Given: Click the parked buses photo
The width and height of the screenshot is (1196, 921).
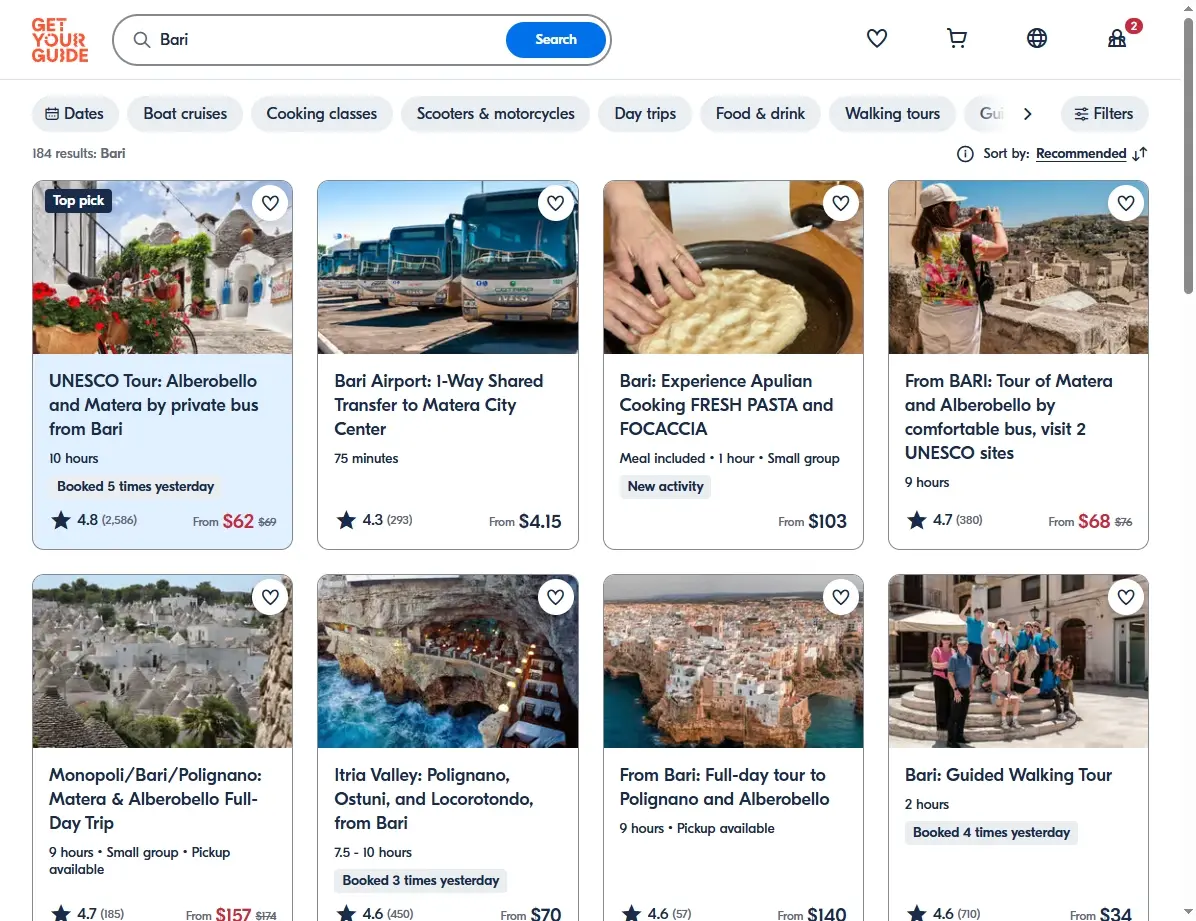Looking at the screenshot, I should [448, 267].
